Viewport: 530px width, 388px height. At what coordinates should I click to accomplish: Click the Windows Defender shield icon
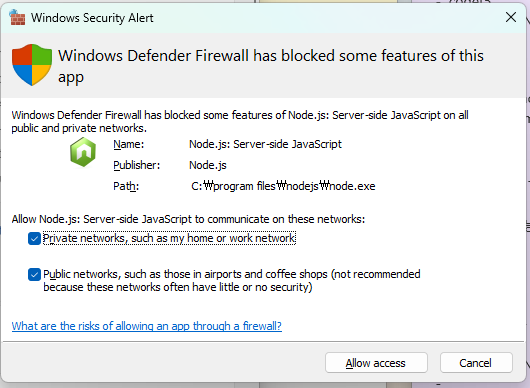(x=32, y=65)
